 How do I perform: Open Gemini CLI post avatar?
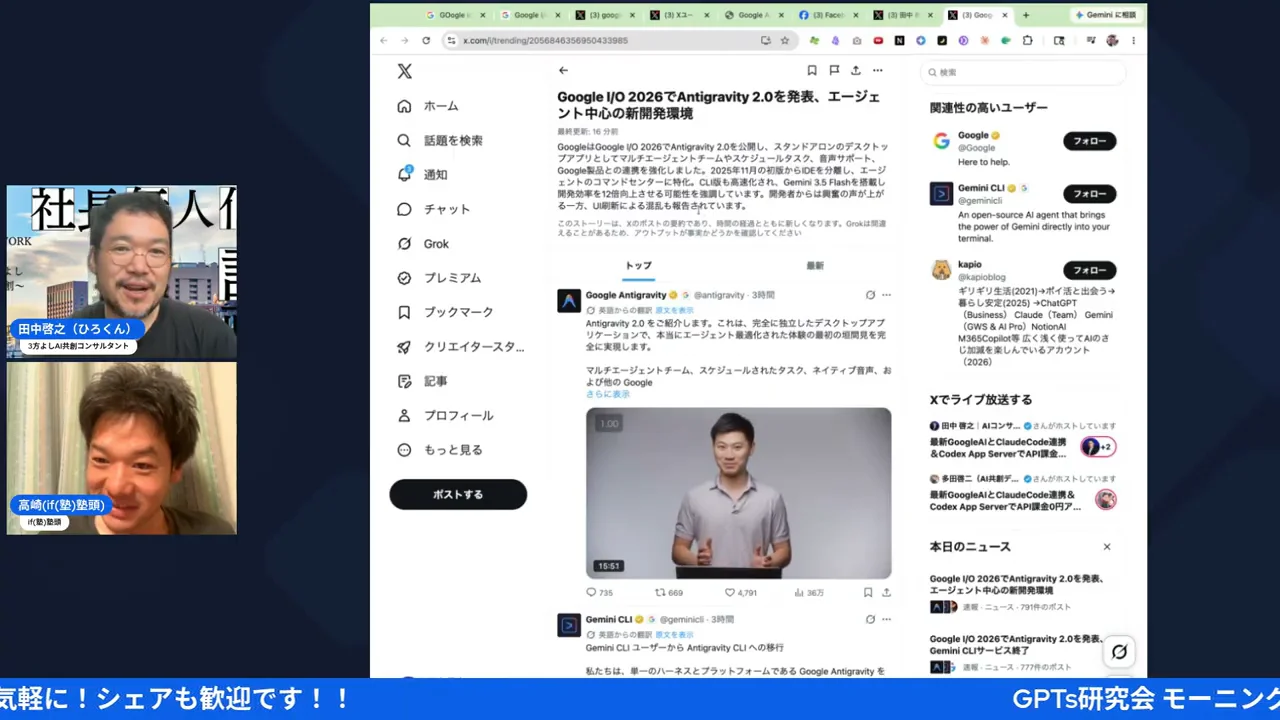[x=569, y=625]
